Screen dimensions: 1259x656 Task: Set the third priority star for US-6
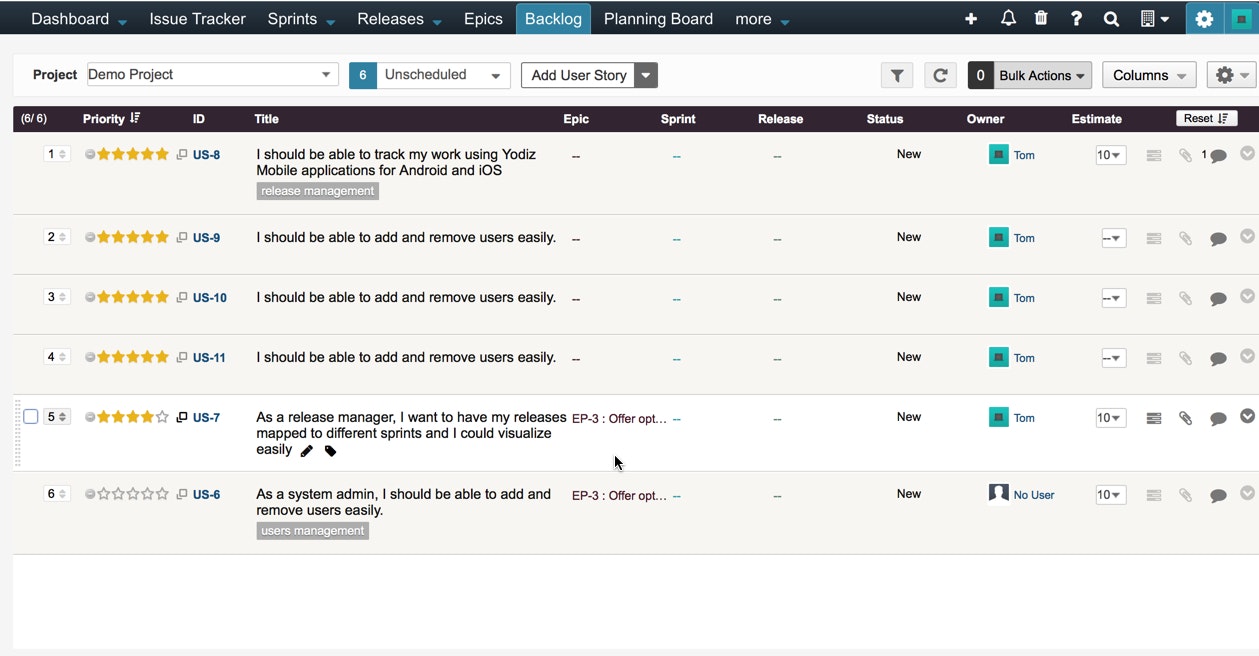133,494
